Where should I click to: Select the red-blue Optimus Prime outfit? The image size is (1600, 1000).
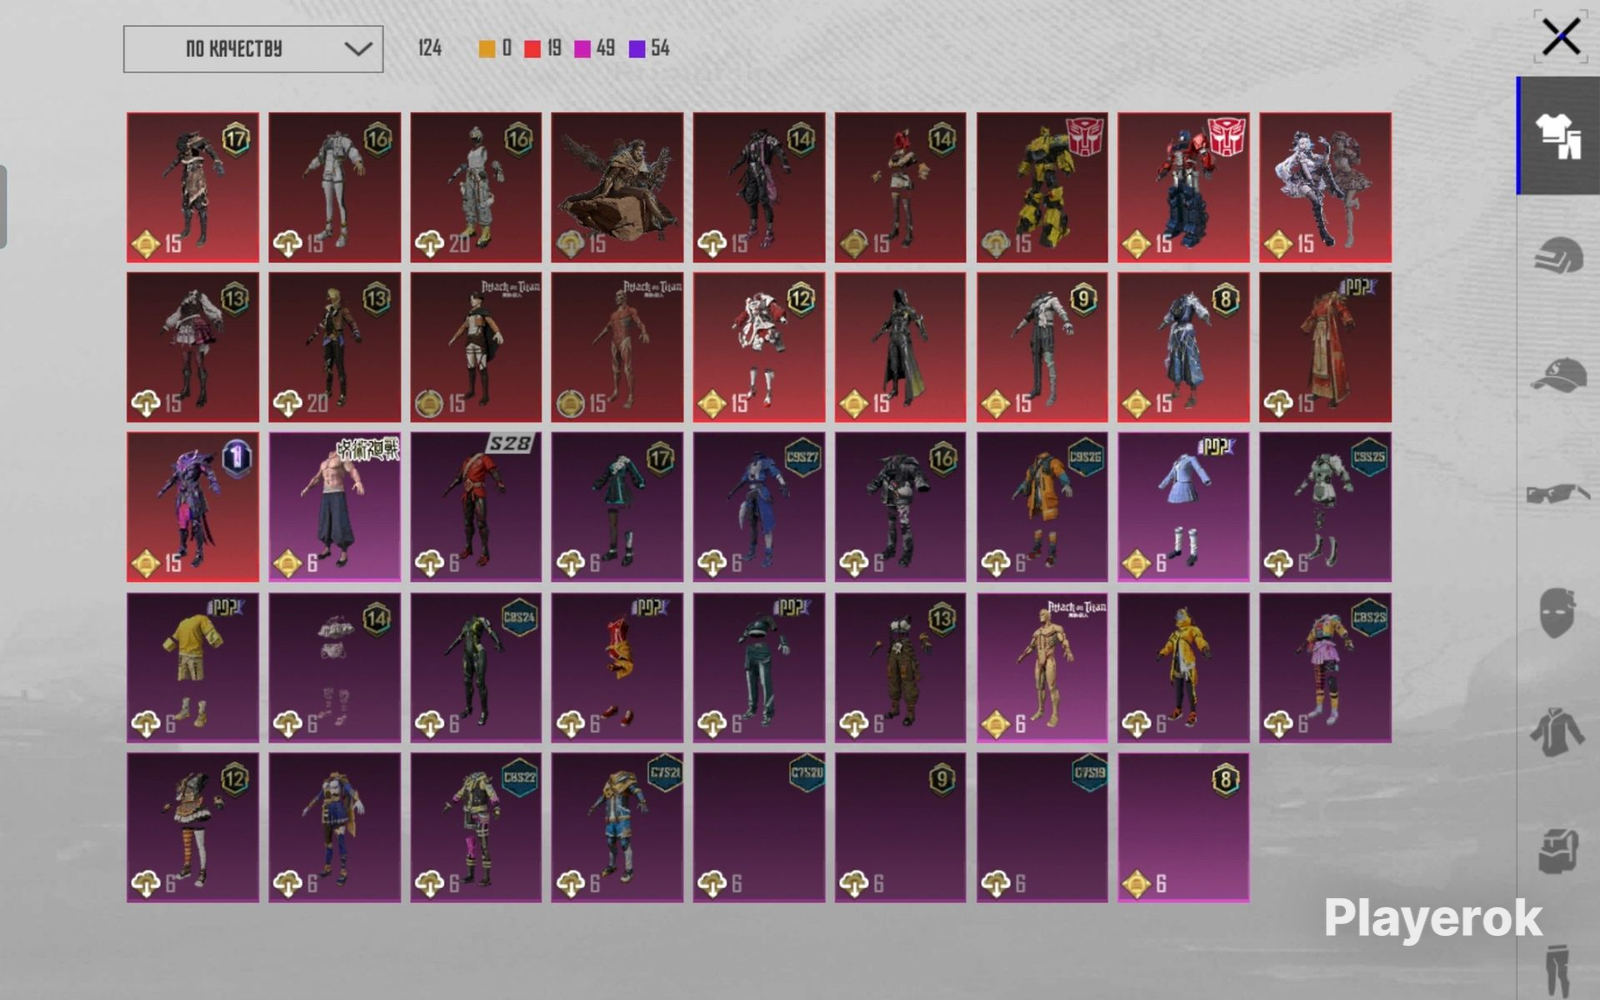coord(1184,187)
